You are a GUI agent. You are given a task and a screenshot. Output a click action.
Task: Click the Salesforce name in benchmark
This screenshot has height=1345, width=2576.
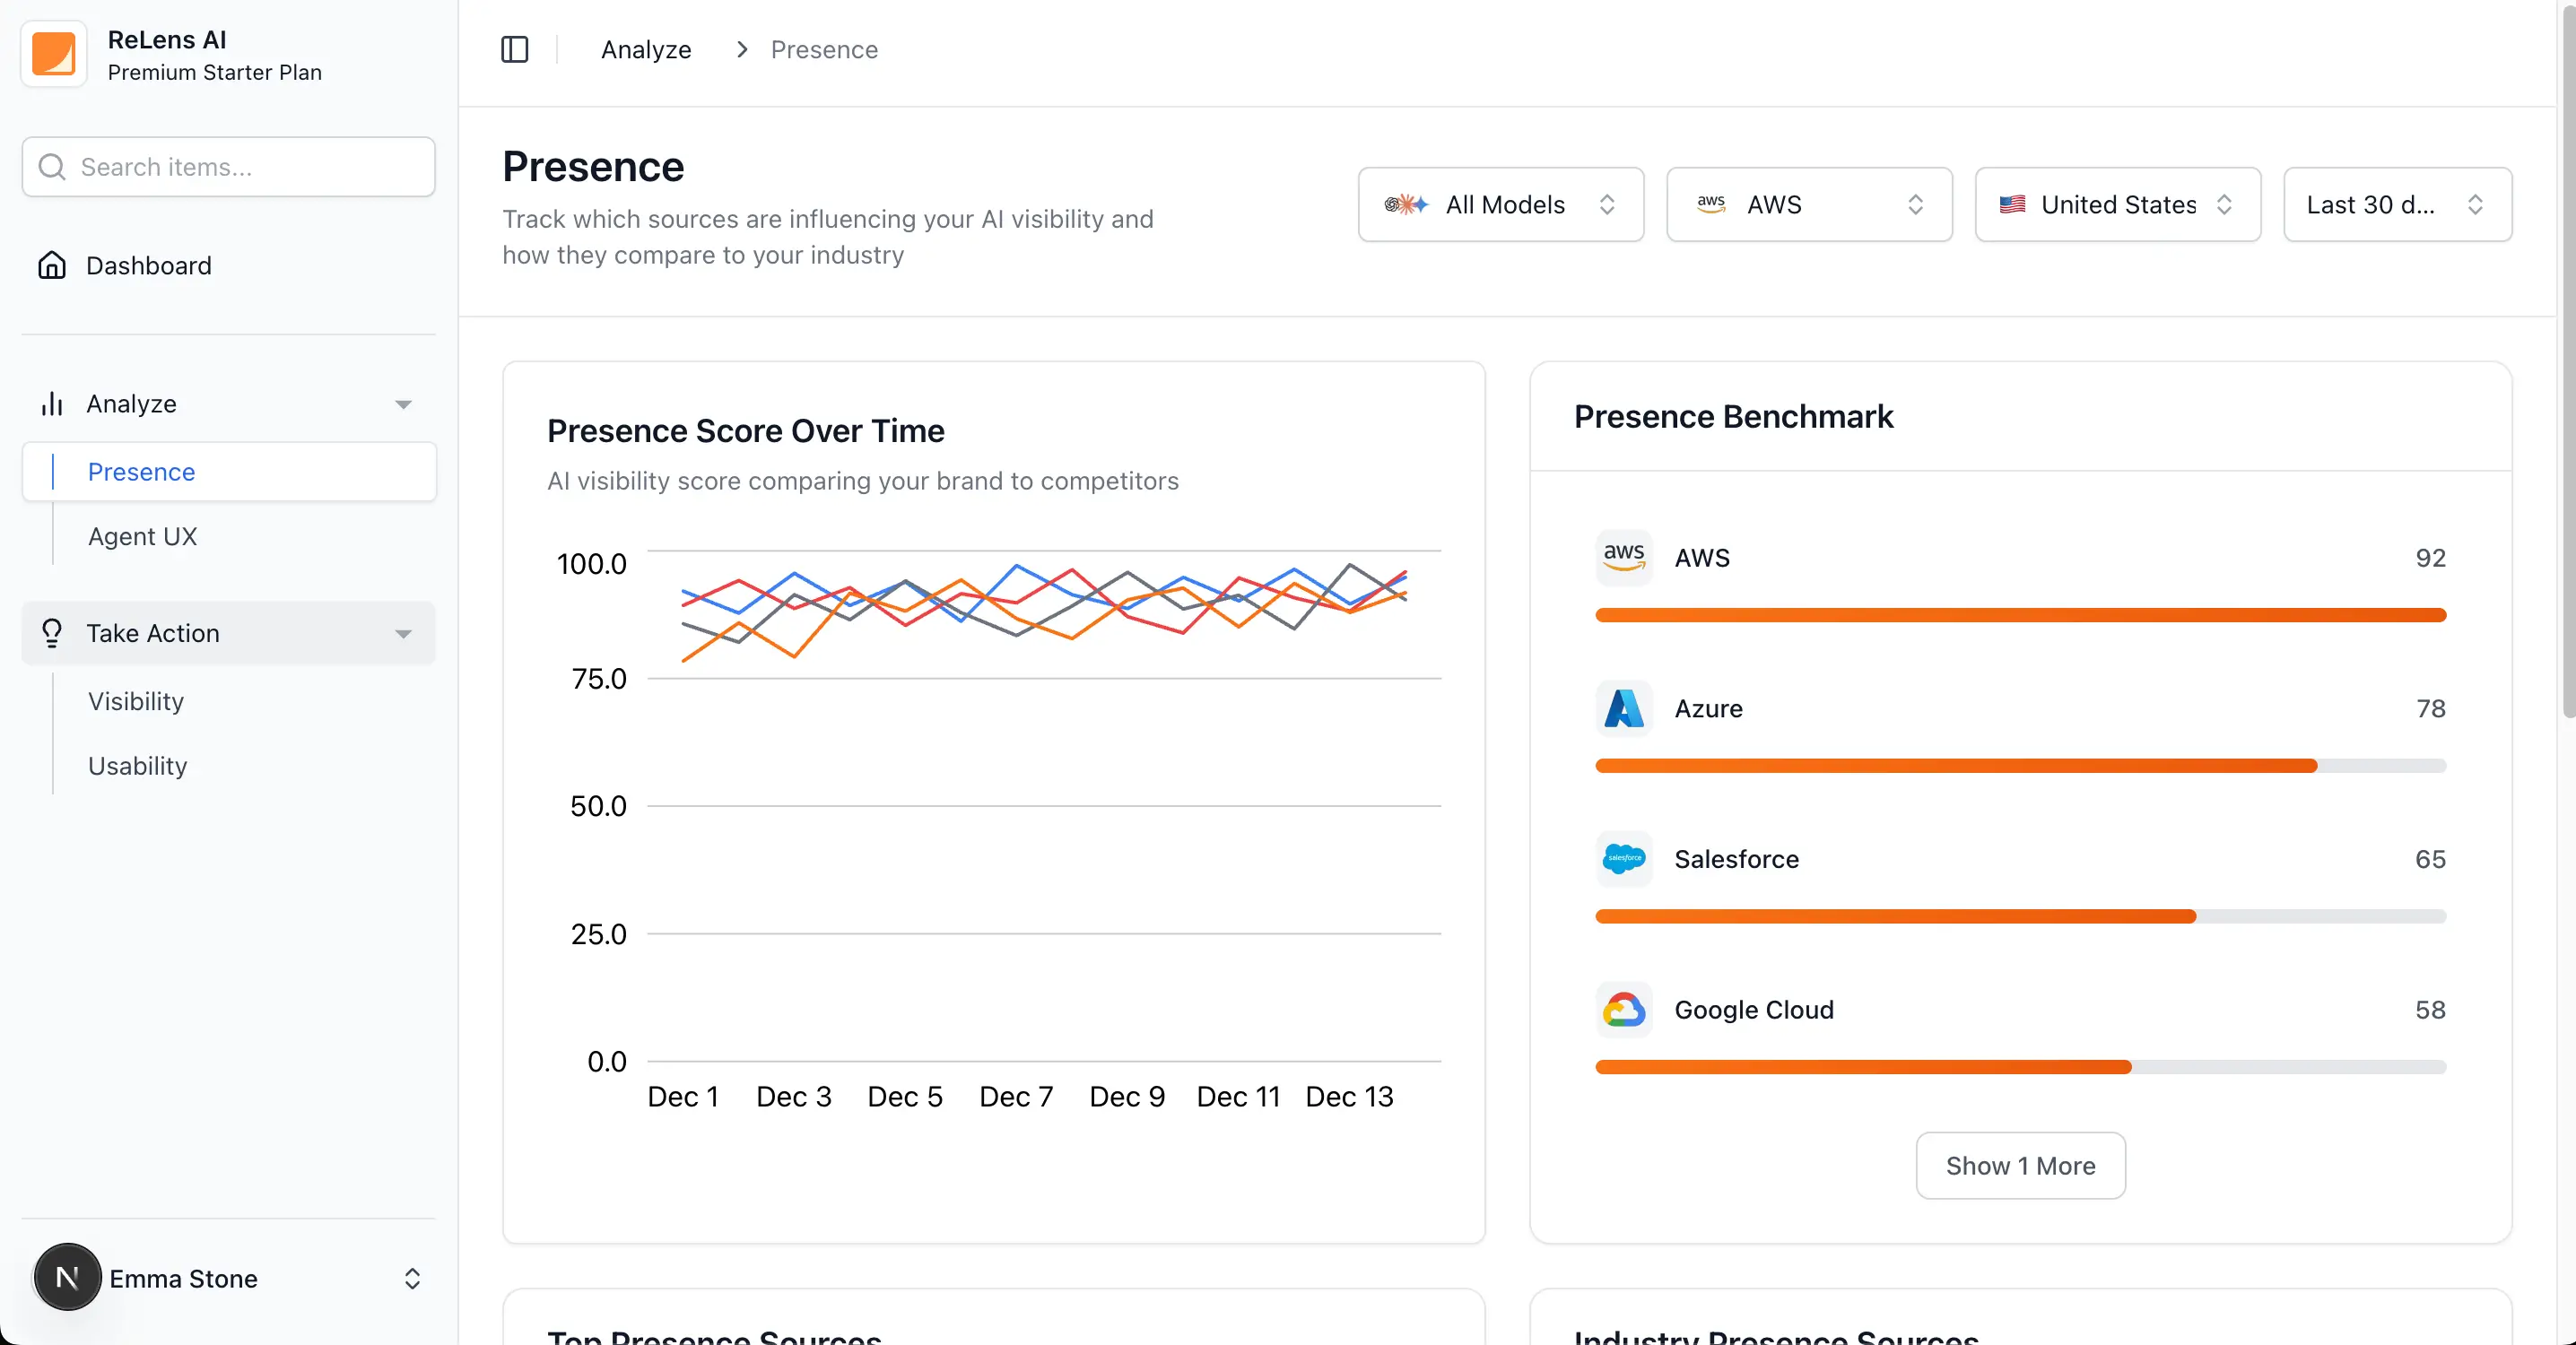(1736, 859)
